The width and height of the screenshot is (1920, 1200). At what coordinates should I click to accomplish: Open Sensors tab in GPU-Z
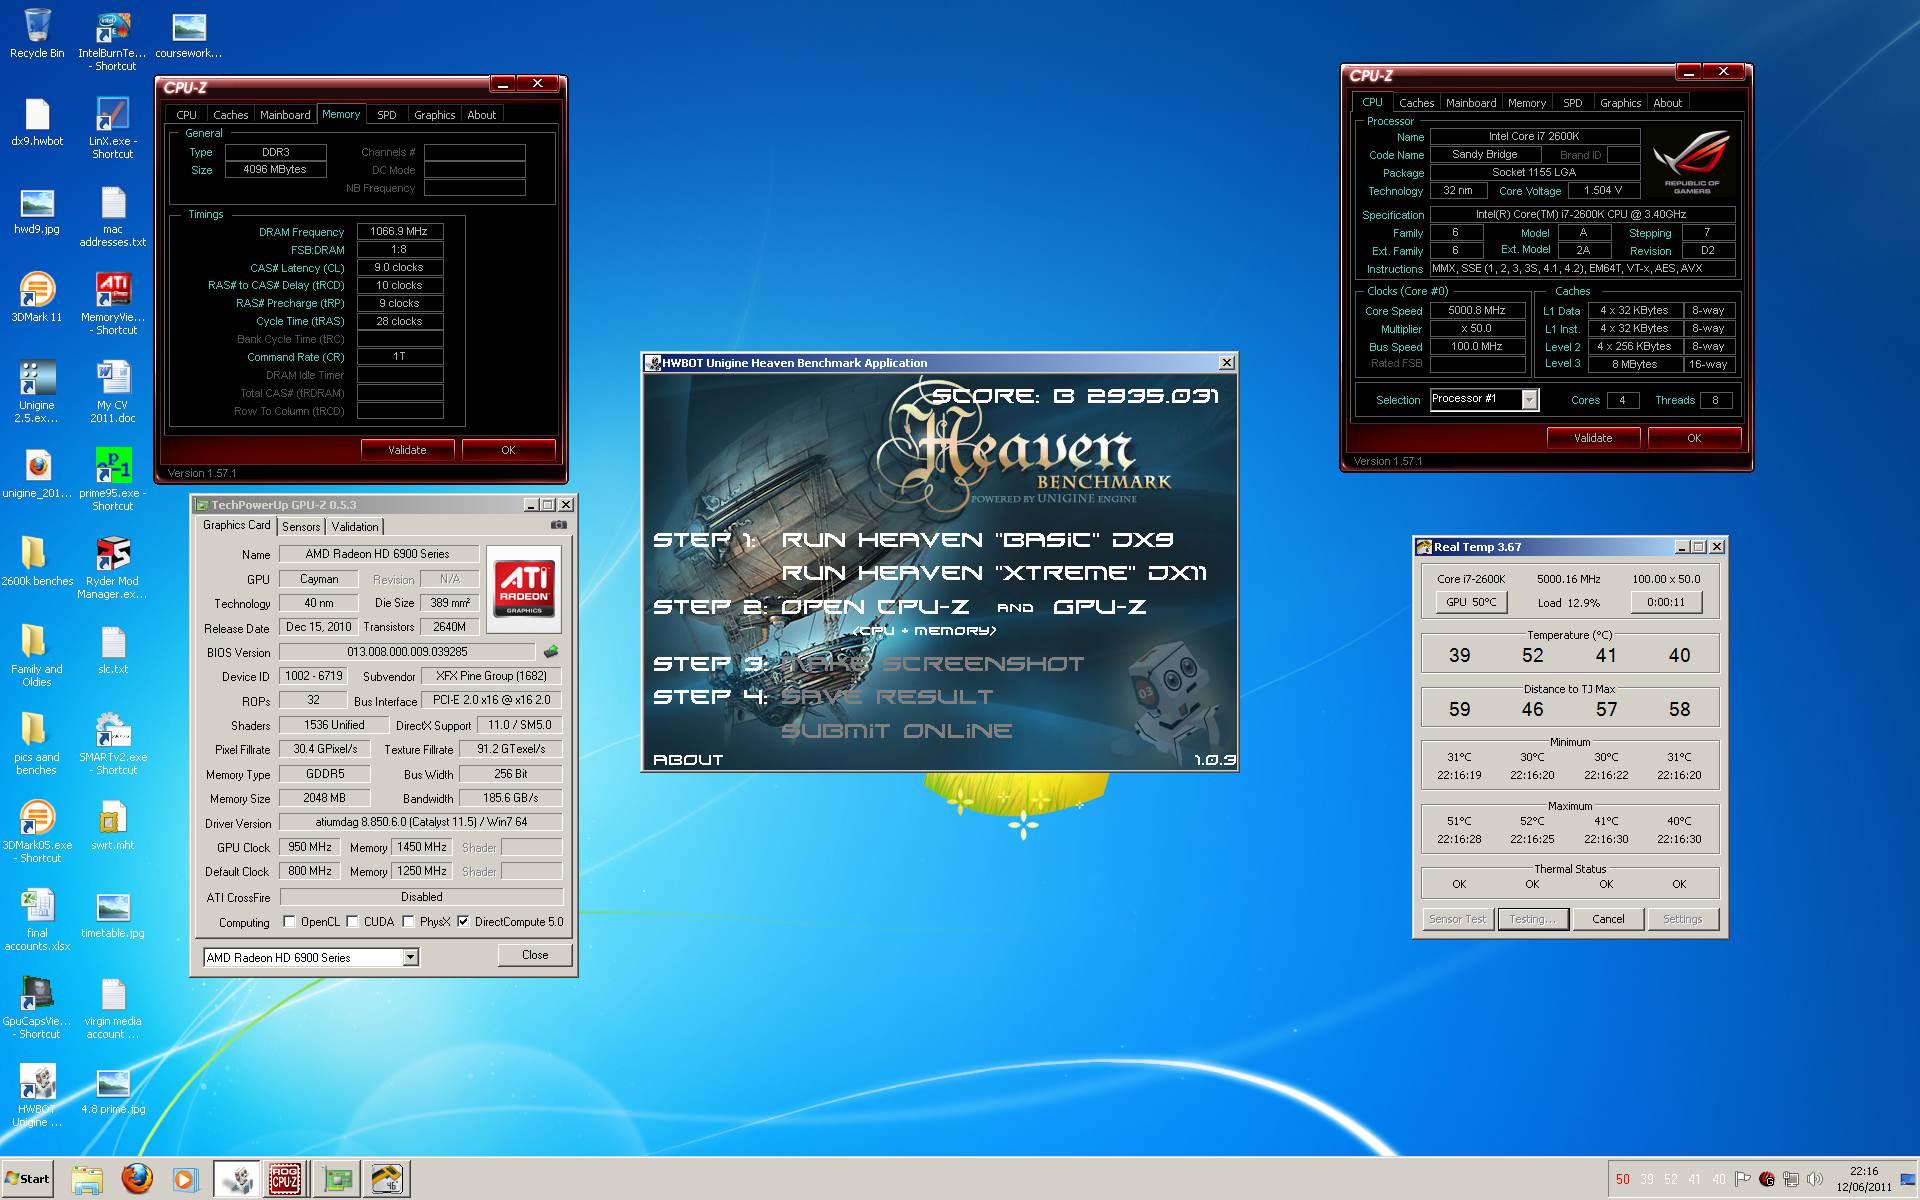[x=301, y=527]
